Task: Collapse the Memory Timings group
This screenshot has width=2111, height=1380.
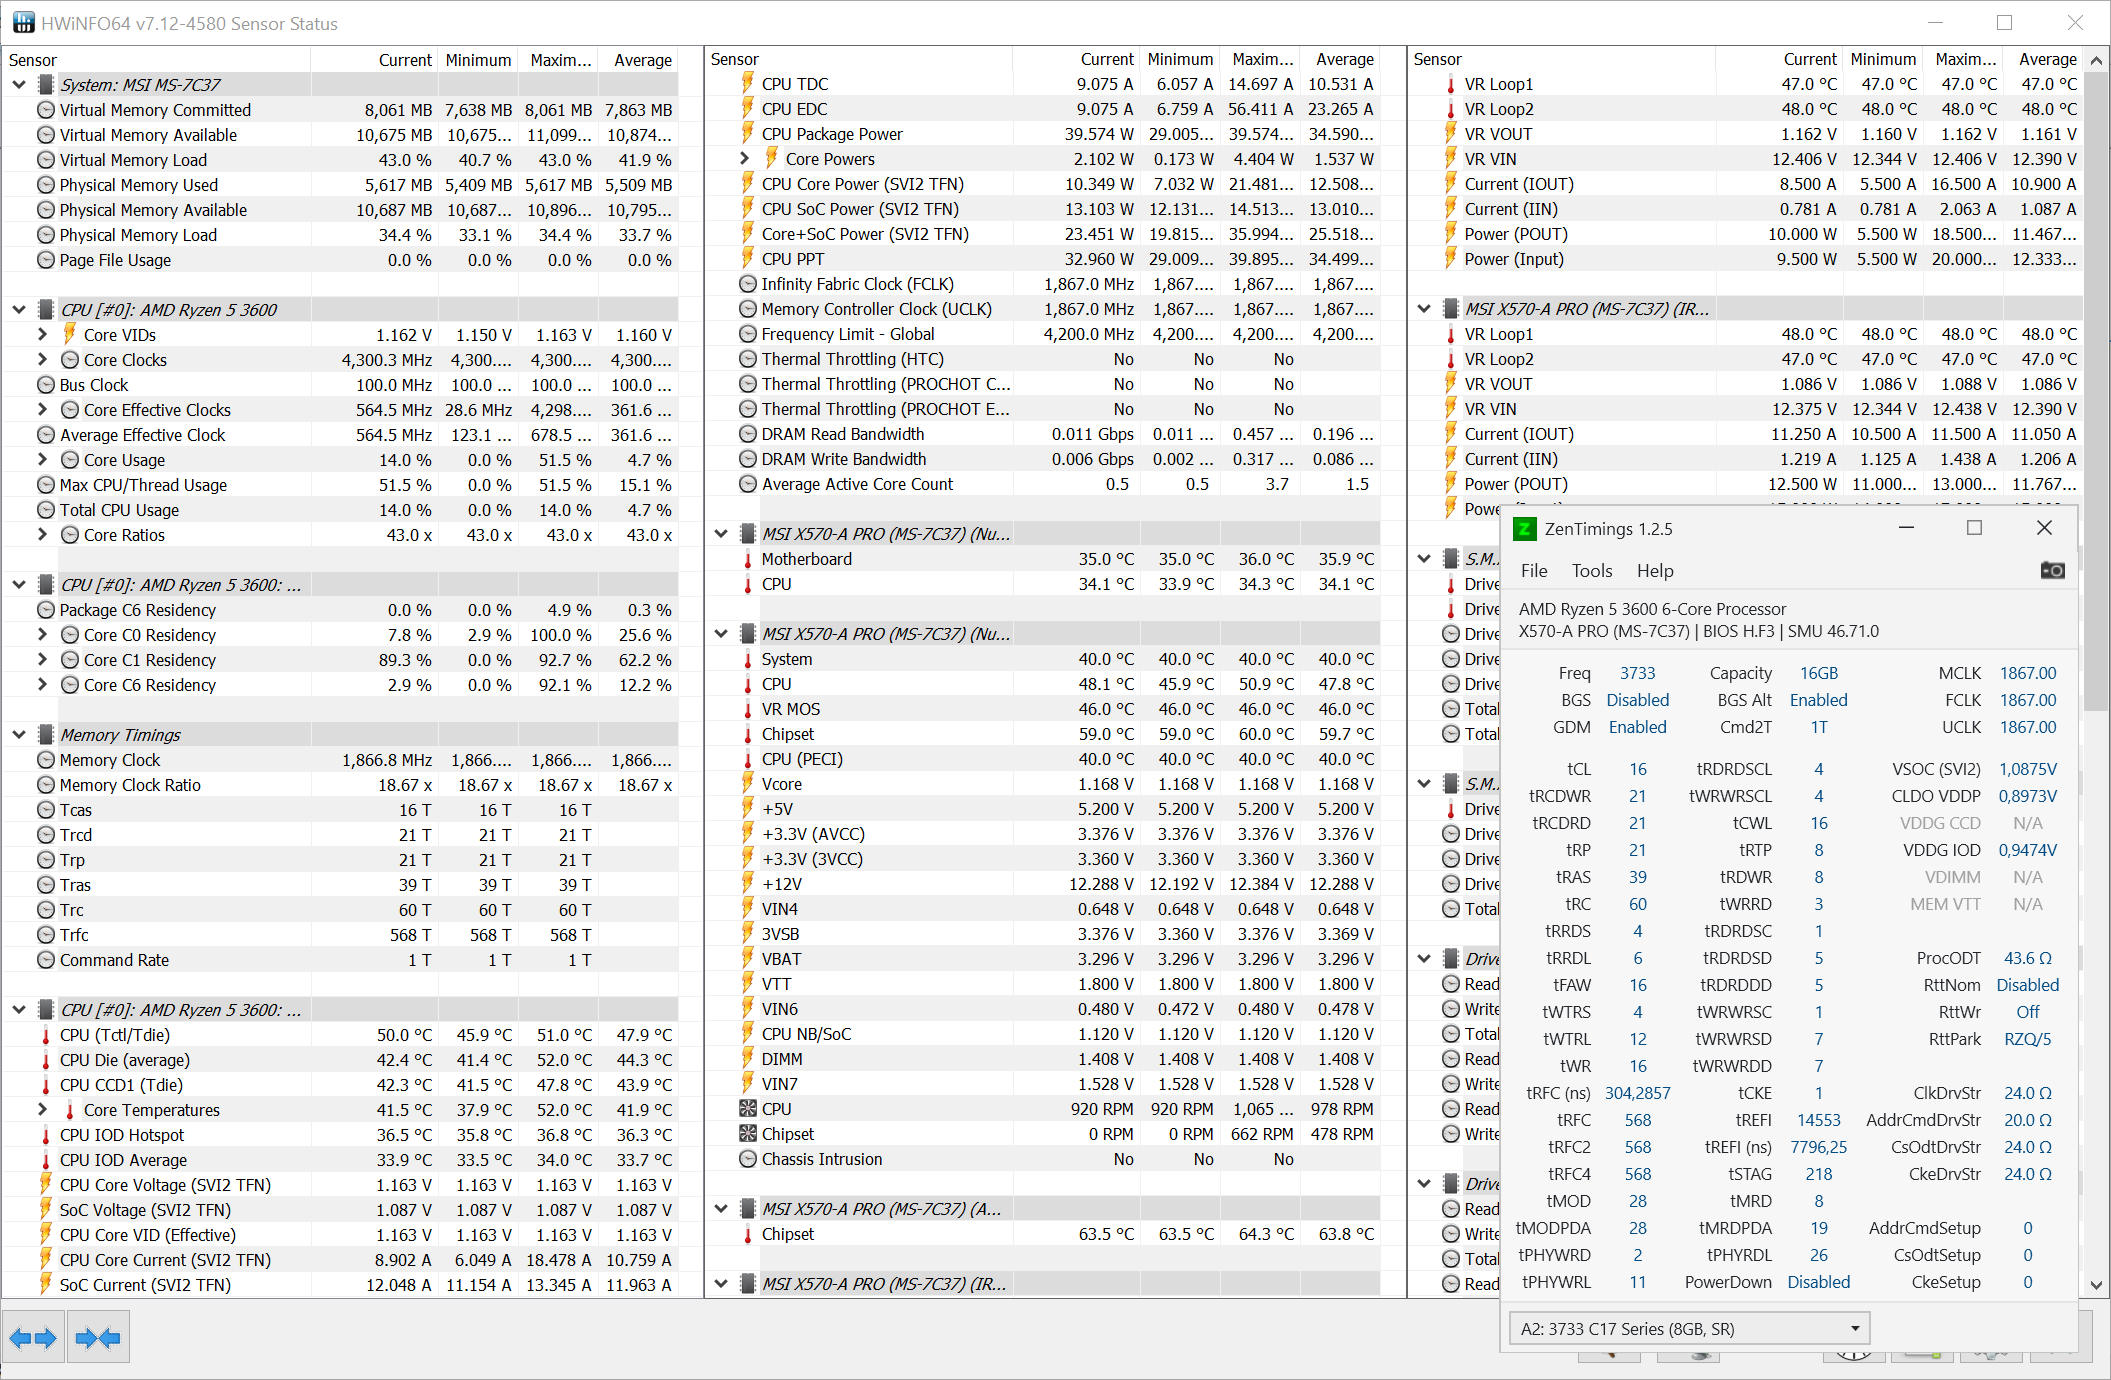Action: [x=19, y=735]
